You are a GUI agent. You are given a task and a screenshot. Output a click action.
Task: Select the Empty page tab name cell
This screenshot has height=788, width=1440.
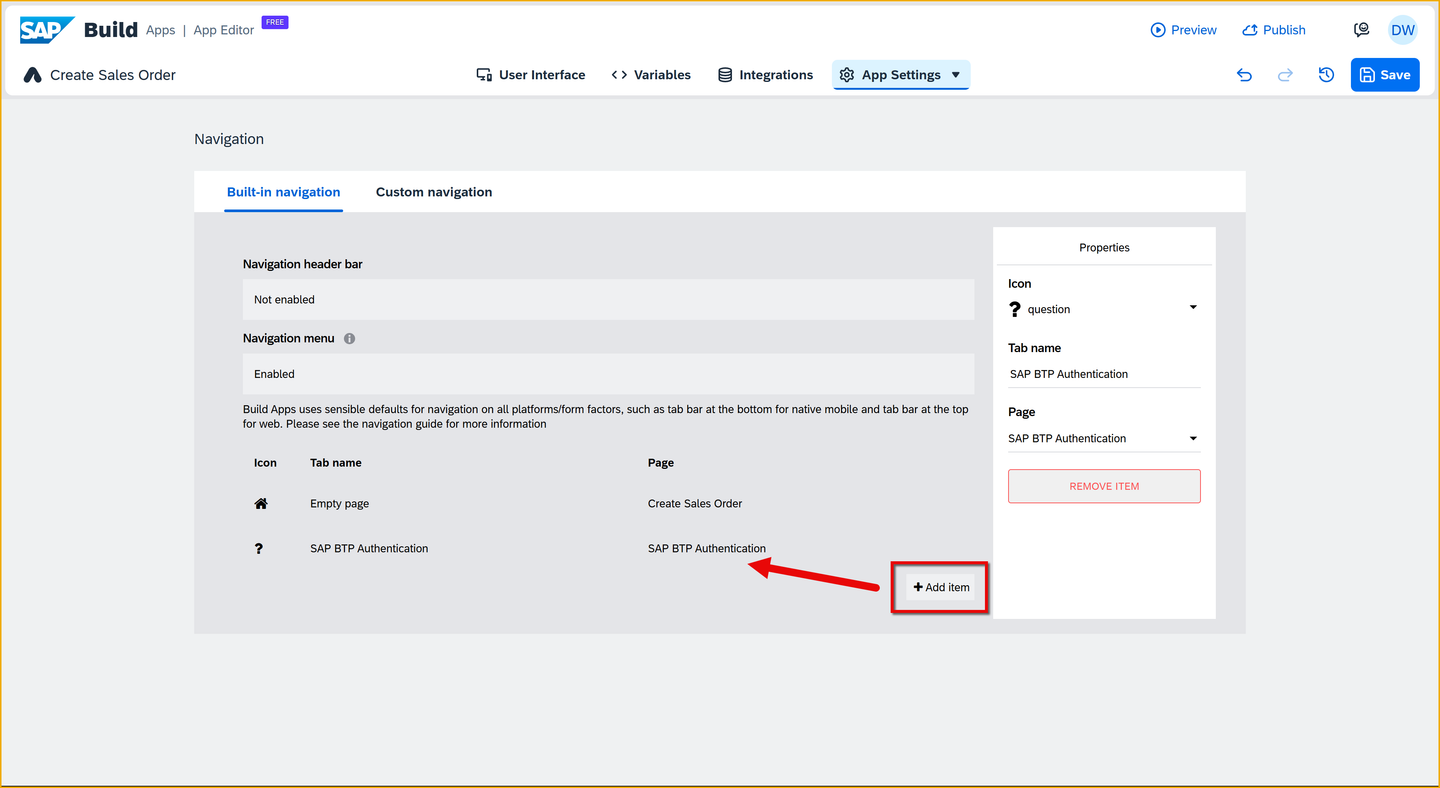(x=340, y=504)
